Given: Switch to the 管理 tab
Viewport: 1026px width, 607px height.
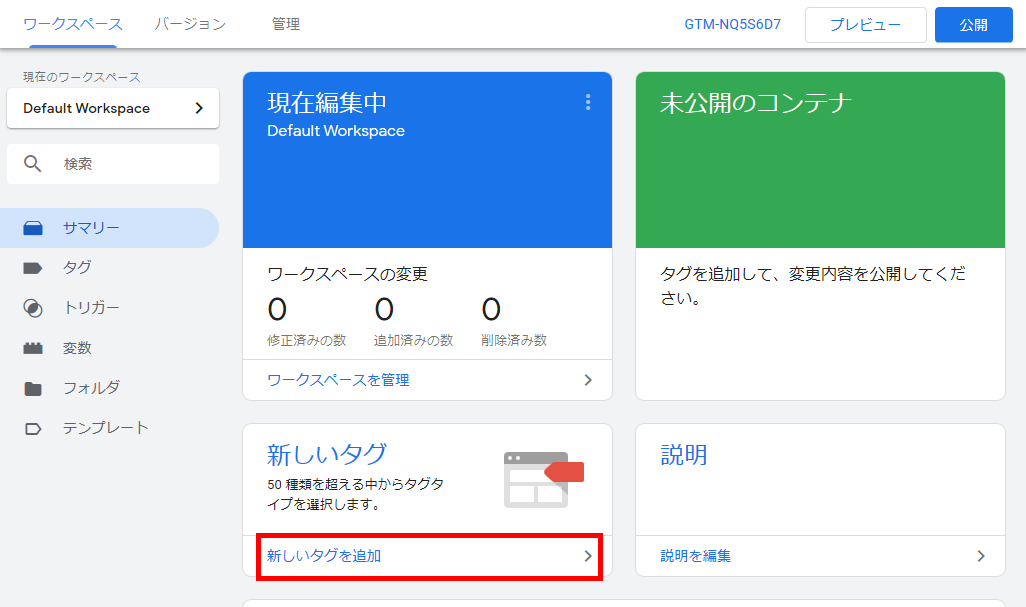Looking at the screenshot, I should tap(286, 24).
